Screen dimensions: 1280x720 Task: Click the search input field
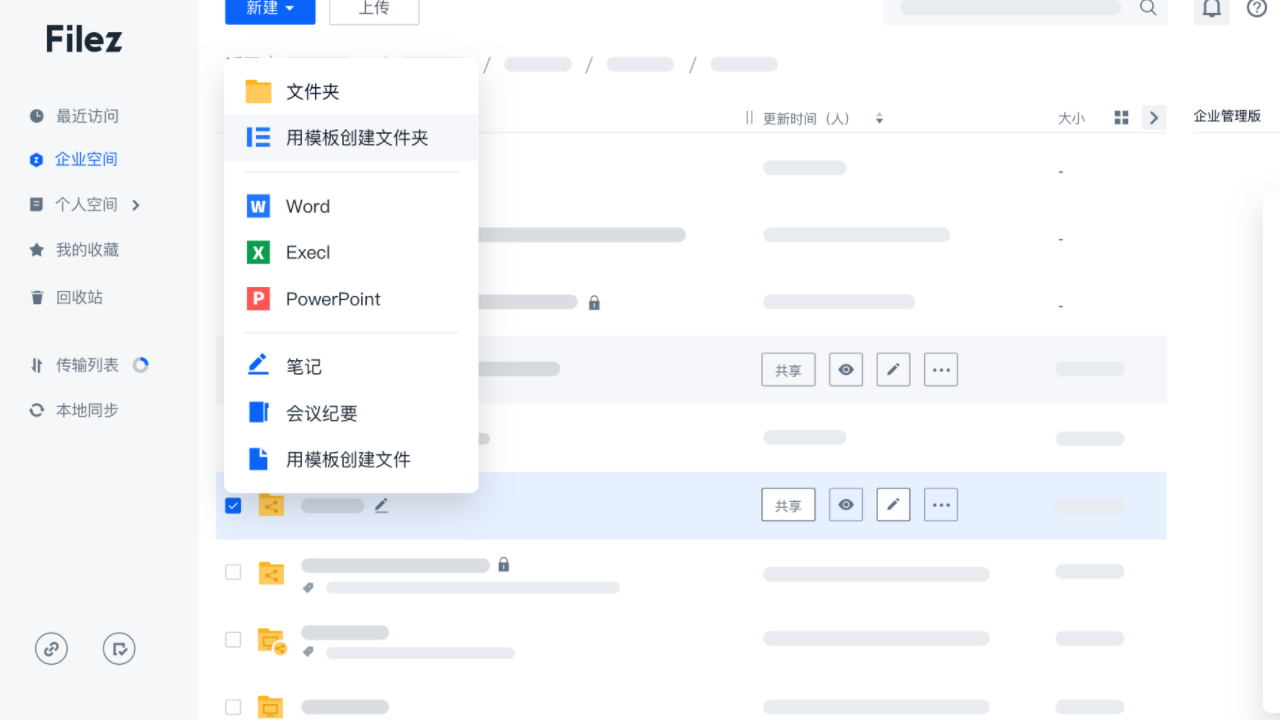point(1010,8)
